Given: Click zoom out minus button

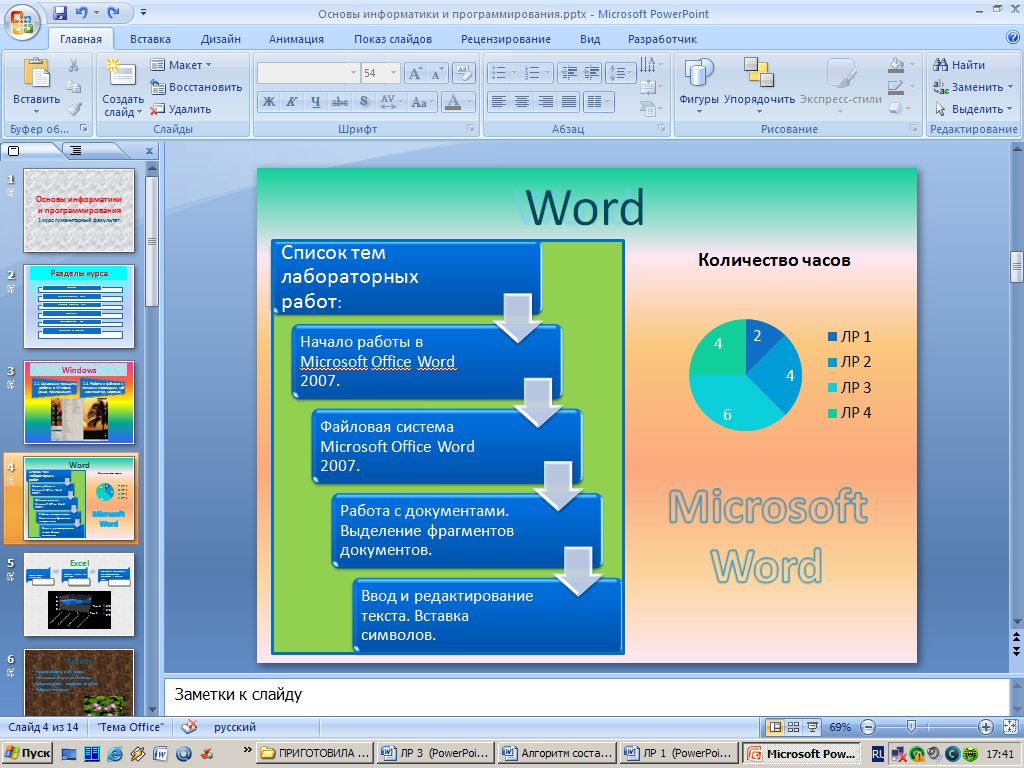Looking at the screenshot, I should (868, 727).
